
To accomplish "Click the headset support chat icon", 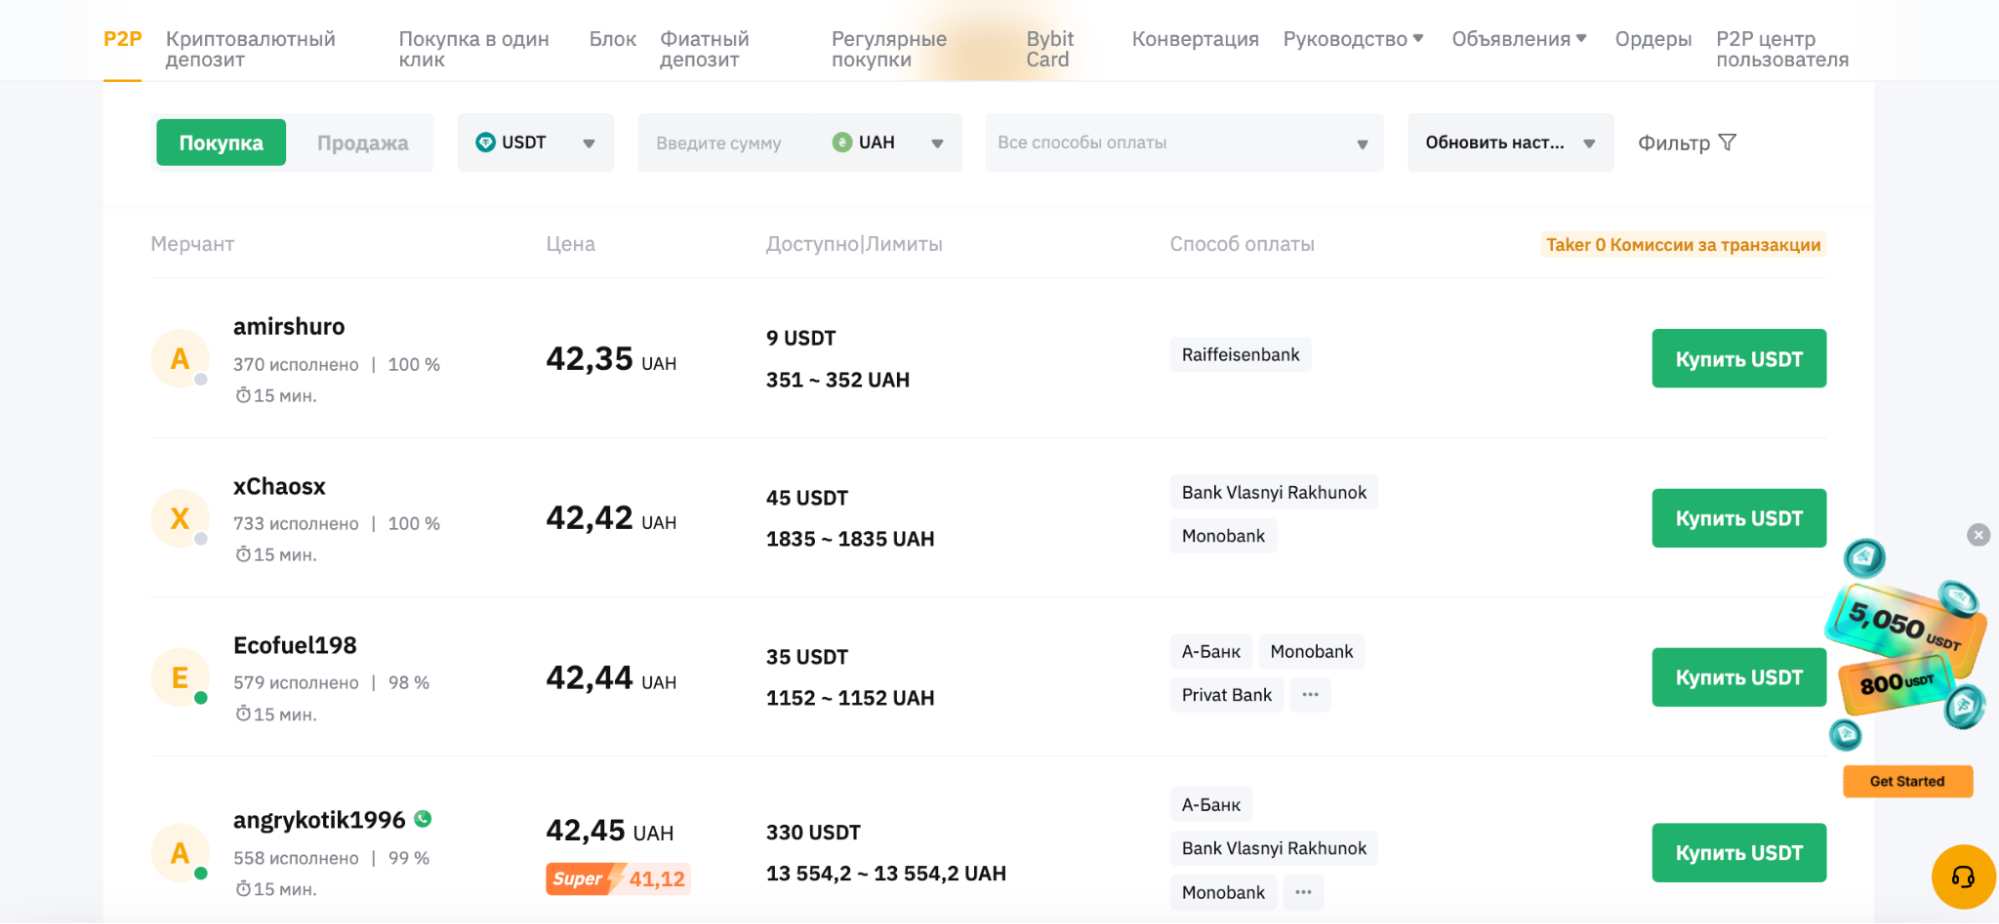I will [1963, 877].
